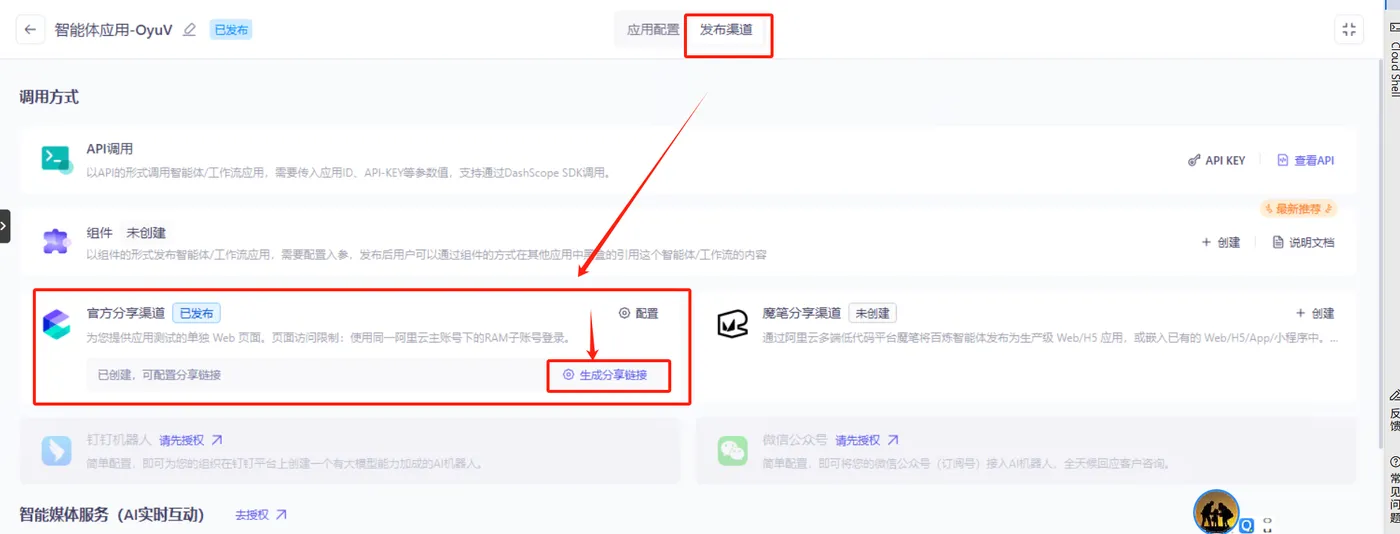
Task: Click the 官方分享渠道 logo icon
Action: (56, 324)
